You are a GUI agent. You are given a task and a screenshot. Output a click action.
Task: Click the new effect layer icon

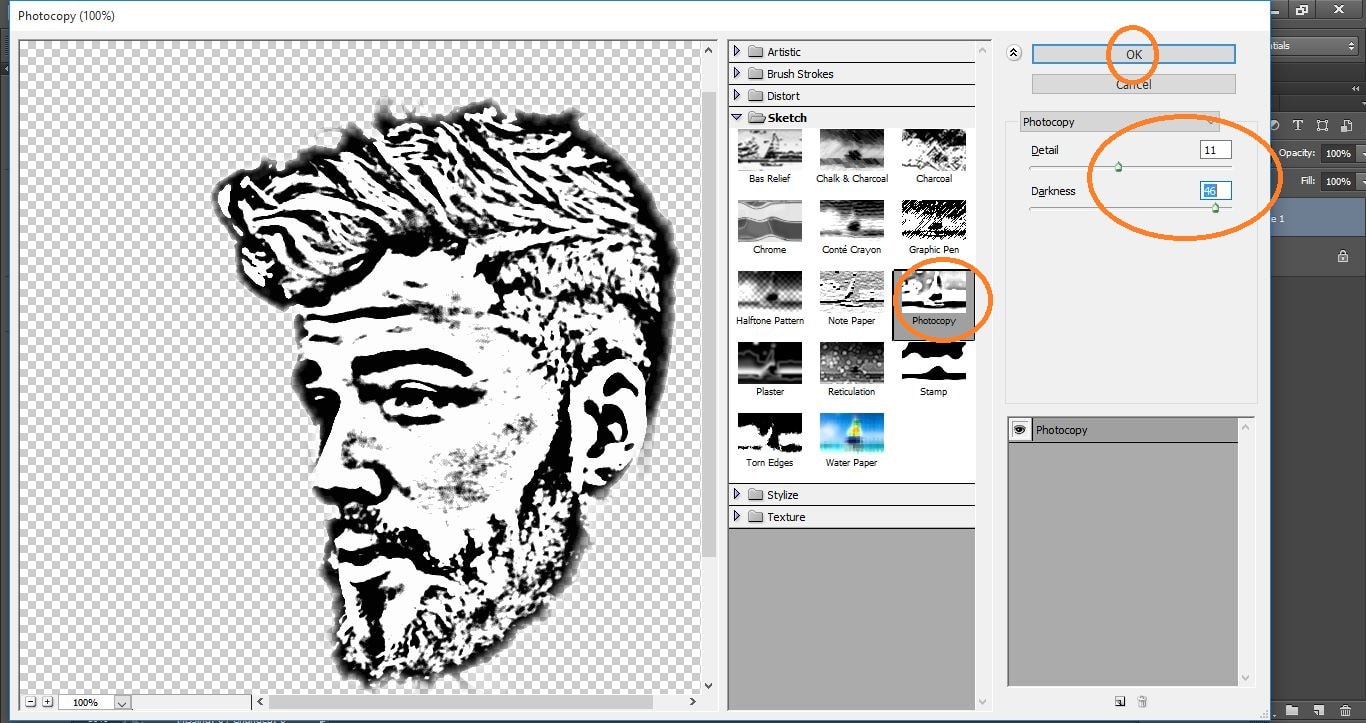pos(1120,702)
